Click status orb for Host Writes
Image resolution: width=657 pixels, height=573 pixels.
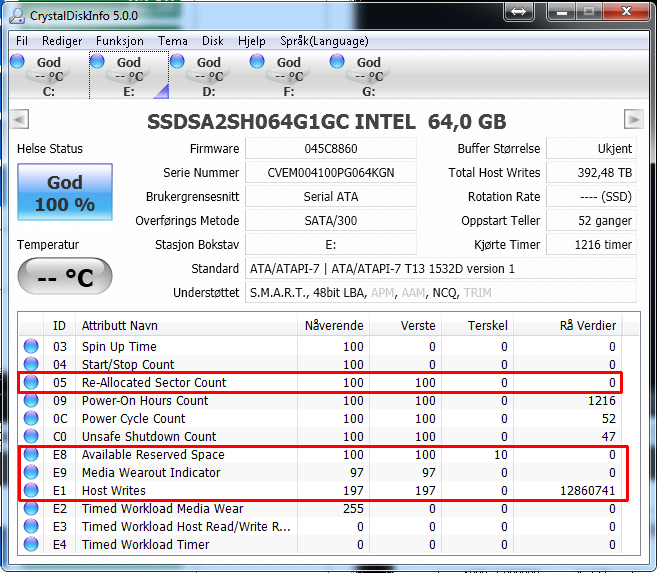pyautogui.click(x=31, y=490)
